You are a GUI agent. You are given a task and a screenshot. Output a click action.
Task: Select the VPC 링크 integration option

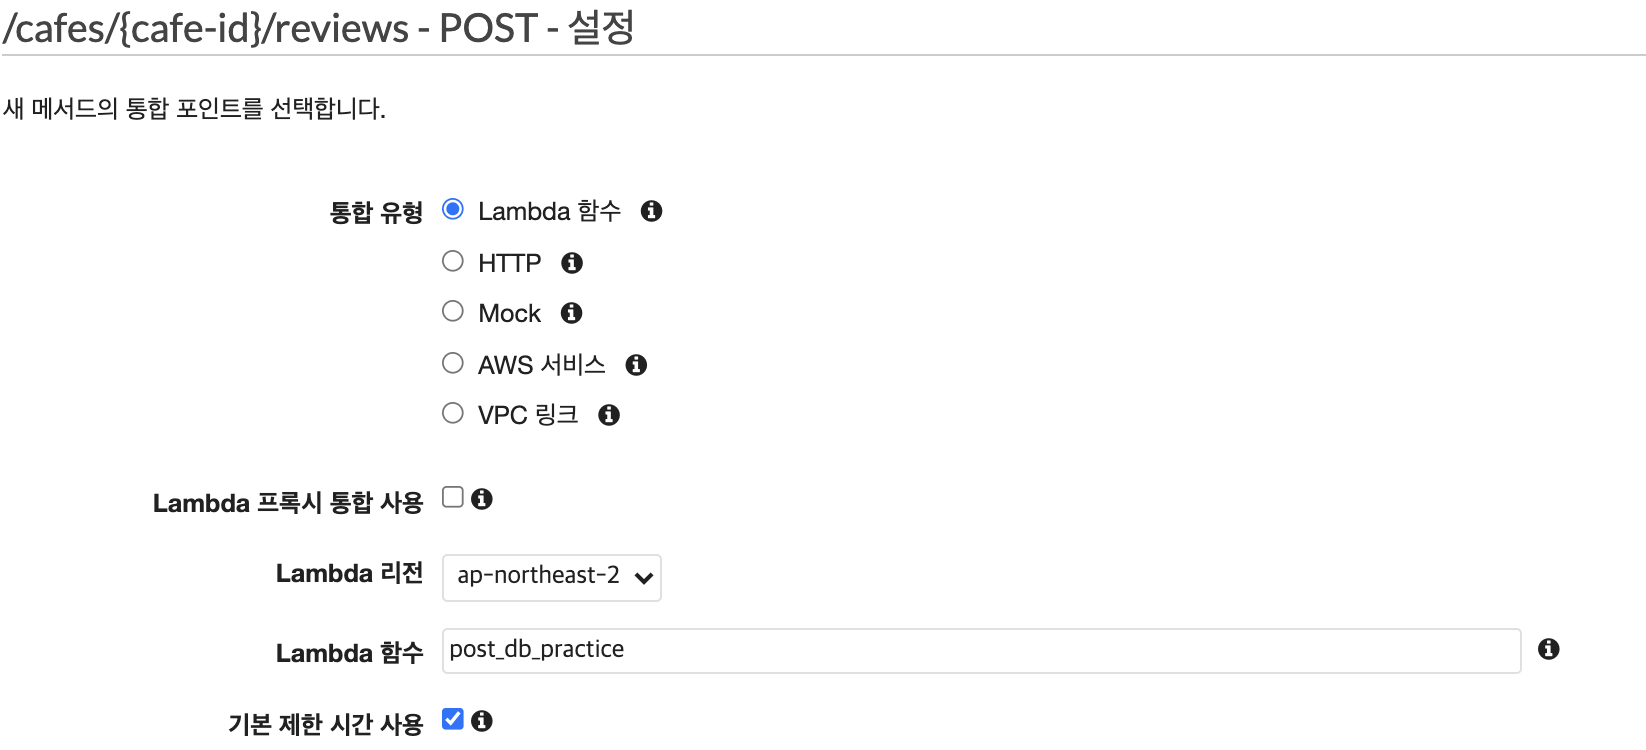tap(452, 412)
